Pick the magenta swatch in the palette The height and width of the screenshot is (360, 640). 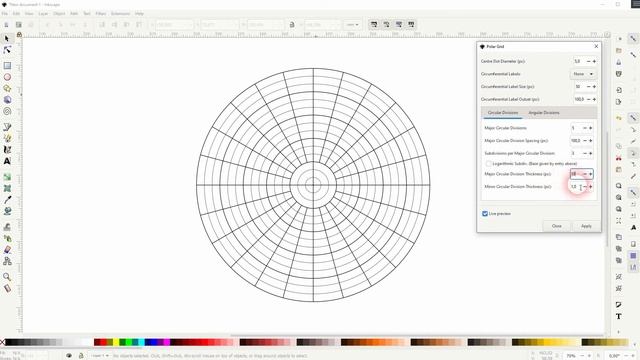pyautogui.click(x=167, y=342)
